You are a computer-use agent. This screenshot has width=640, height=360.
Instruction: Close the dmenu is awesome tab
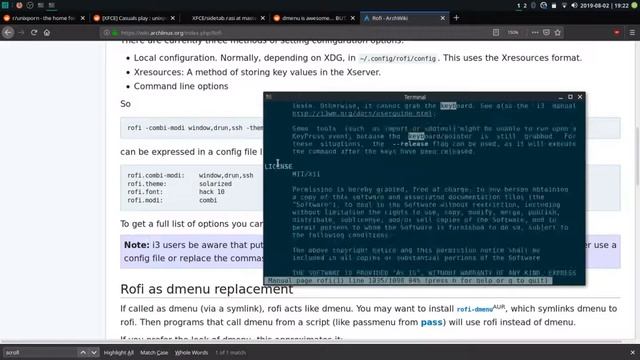tap(353, 18)
